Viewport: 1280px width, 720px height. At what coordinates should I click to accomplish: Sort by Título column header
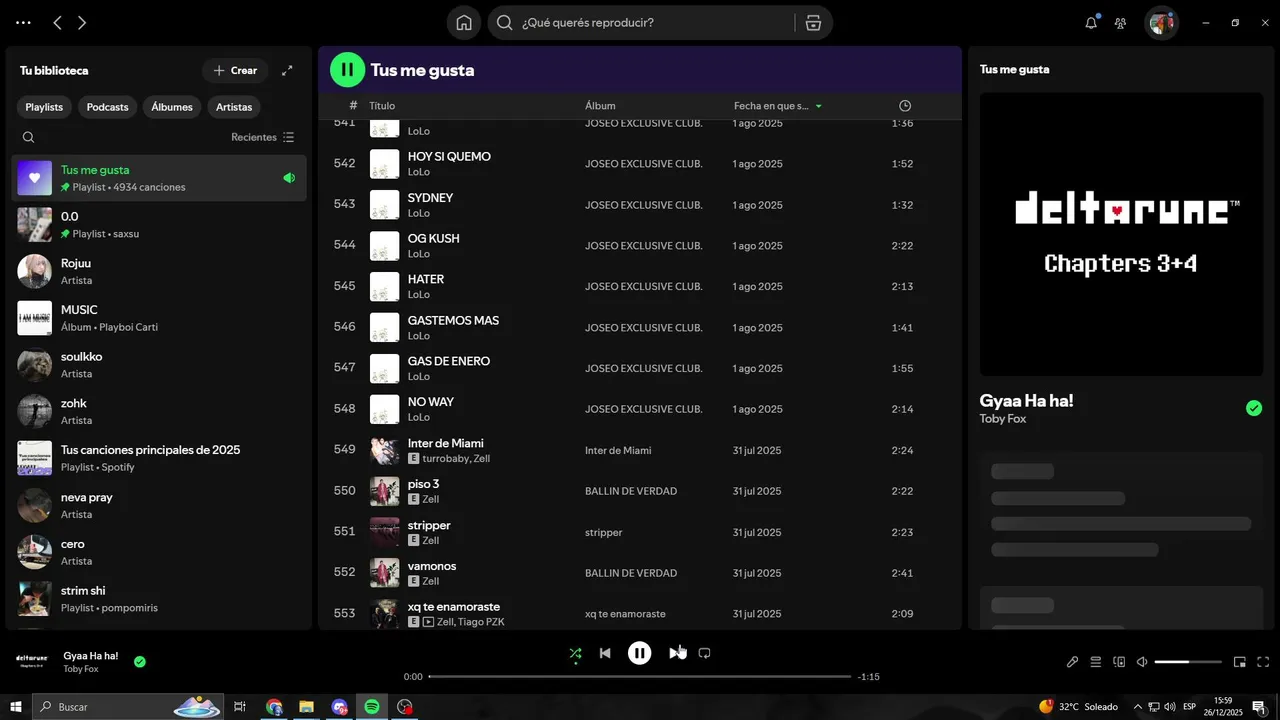382,106
